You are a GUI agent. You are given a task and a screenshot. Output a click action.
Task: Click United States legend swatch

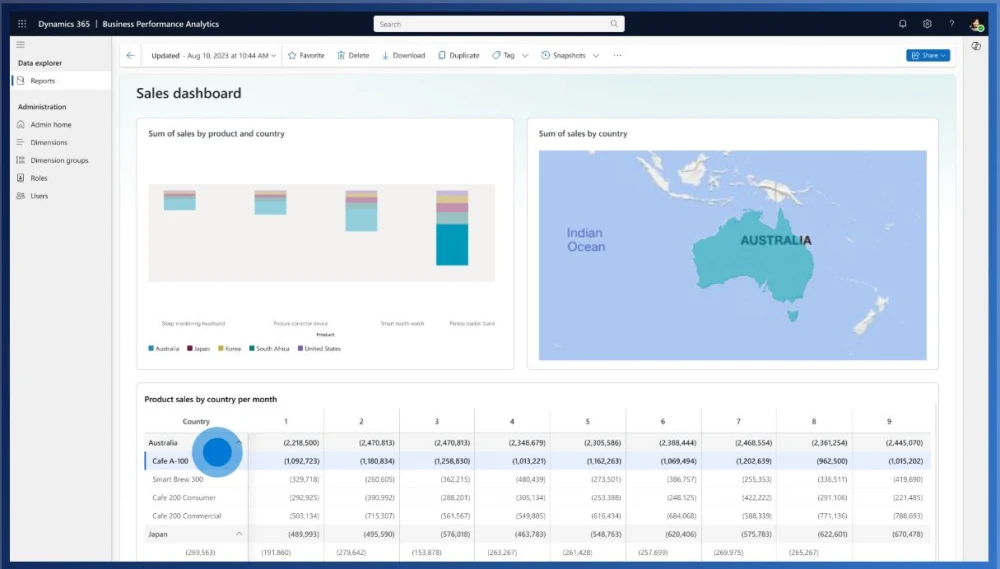300,348
